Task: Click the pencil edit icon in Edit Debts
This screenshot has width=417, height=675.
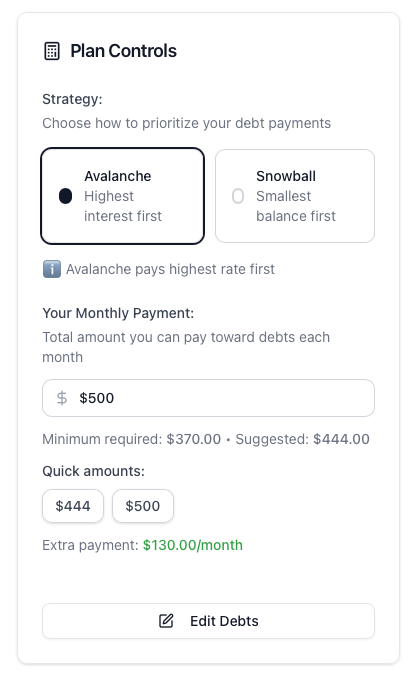Action: tap(166, 621)
